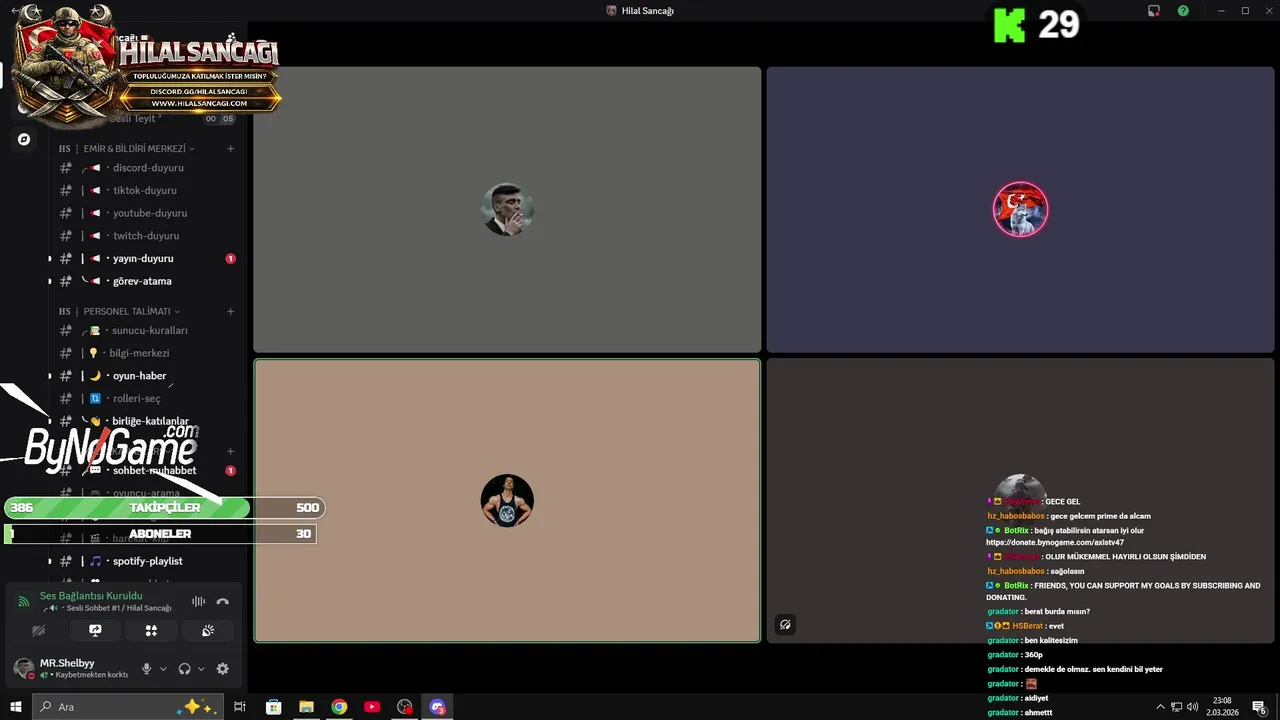1280x720 pixels.
Task: Open the YouTube app on the taskbar
Action: pos(372,707)
